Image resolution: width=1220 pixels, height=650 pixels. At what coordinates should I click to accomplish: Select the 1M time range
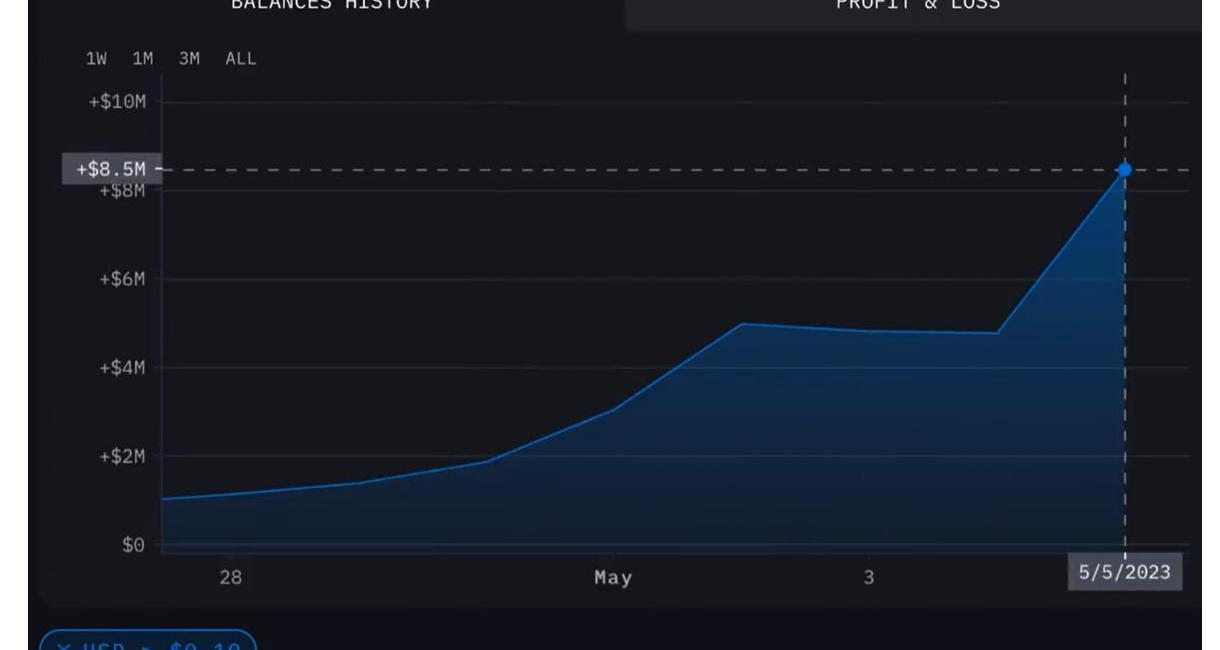click(143, 59)
